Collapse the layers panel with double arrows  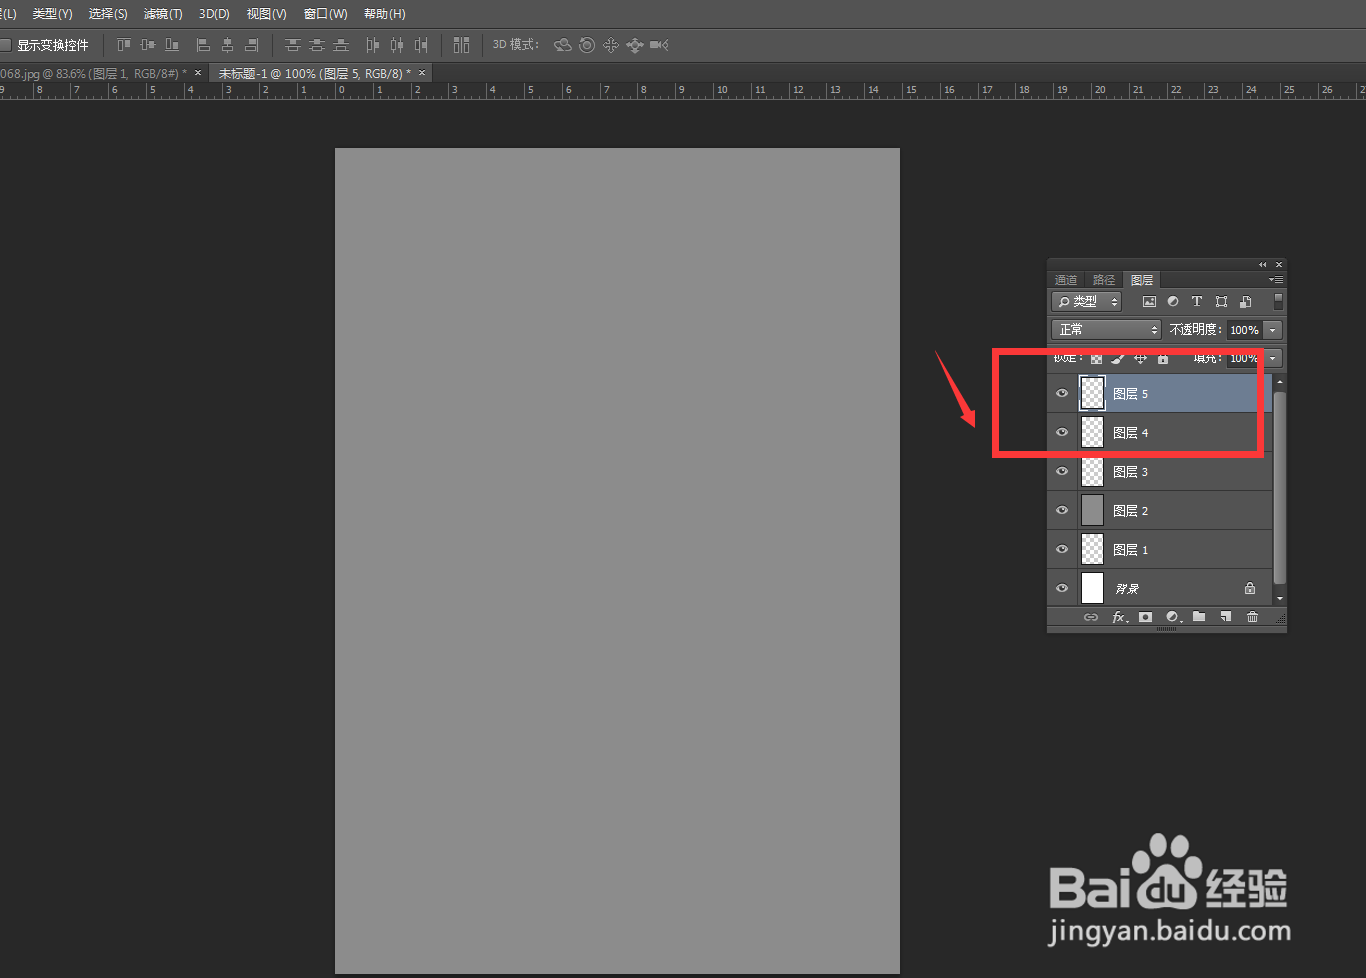pos(1262,265)
